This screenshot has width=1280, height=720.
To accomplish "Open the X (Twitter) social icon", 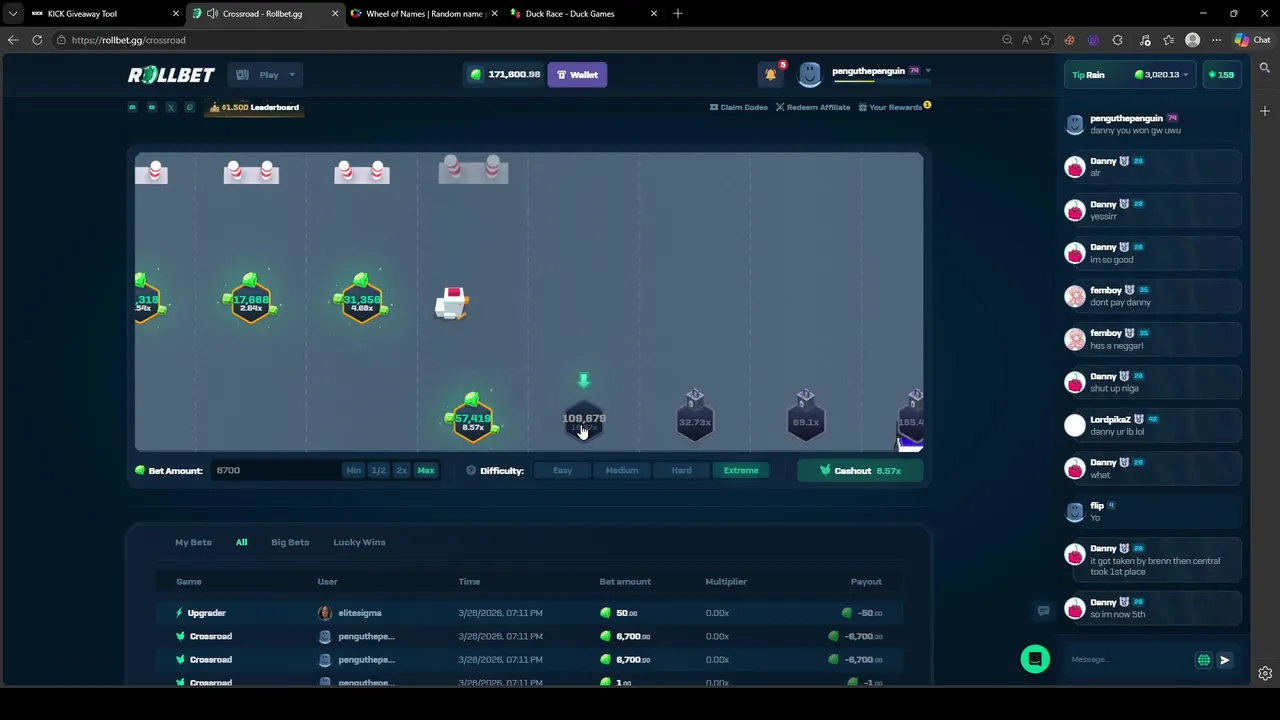I will pos(171,107).
